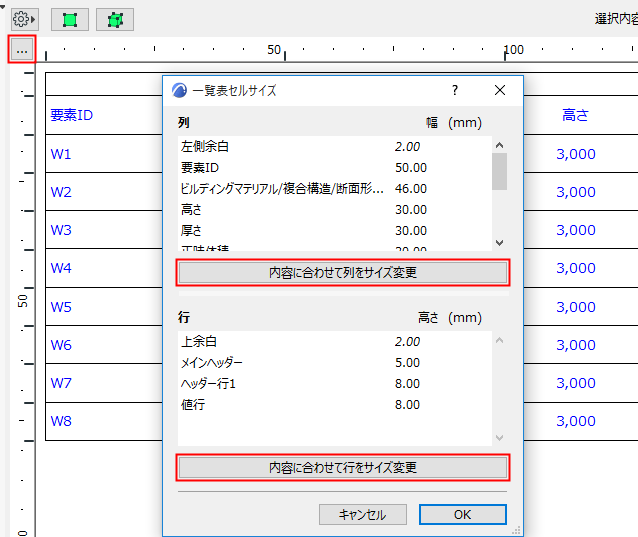Click the 50 mark on horizontal ruler
Image resolution: width=638 pixels, height=537 pixels.
pos(274,50)
